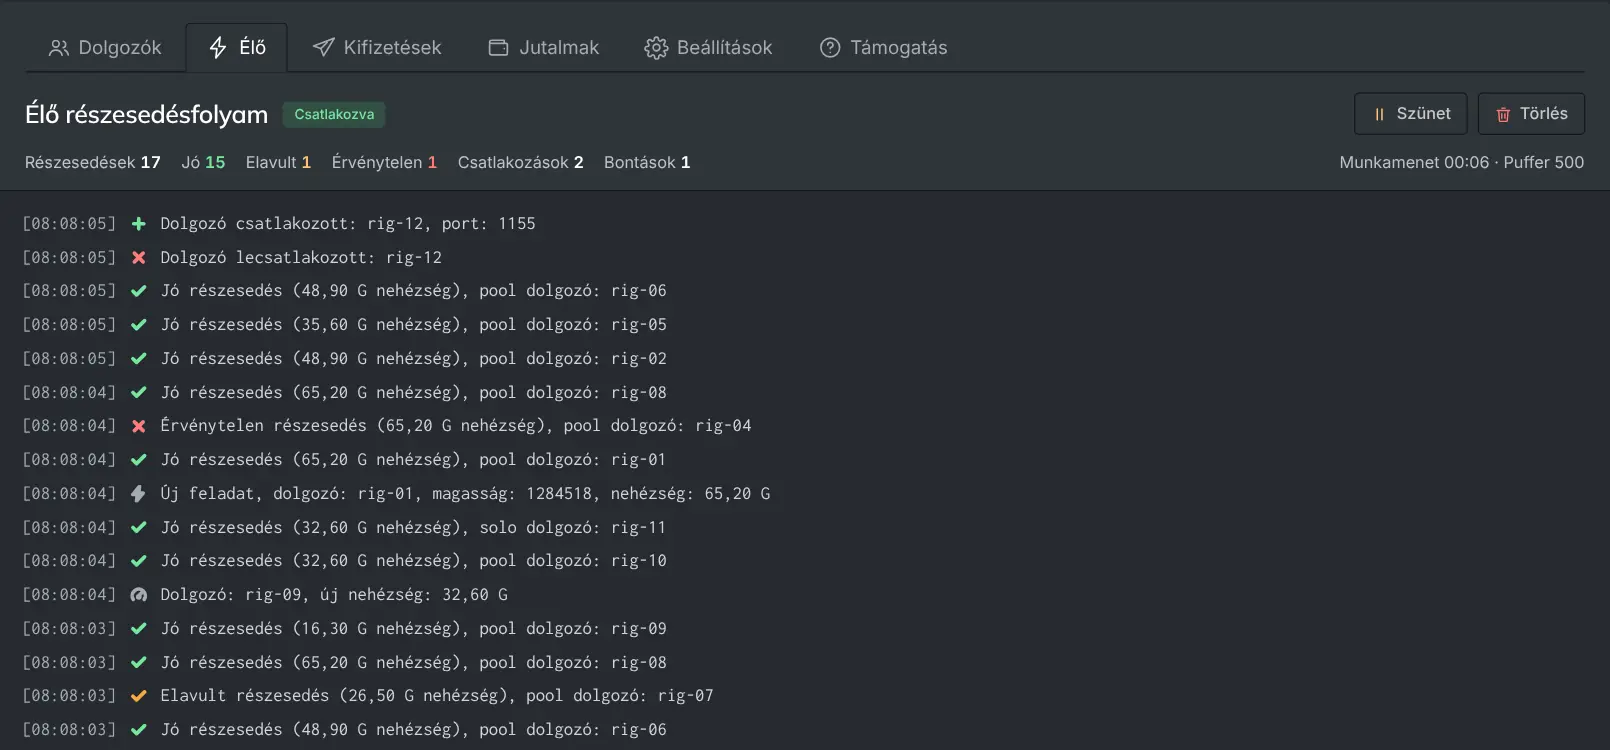Click the Csatlakozások 2 counter
This screenshot has height=750, width=1610.
[520, 162]
